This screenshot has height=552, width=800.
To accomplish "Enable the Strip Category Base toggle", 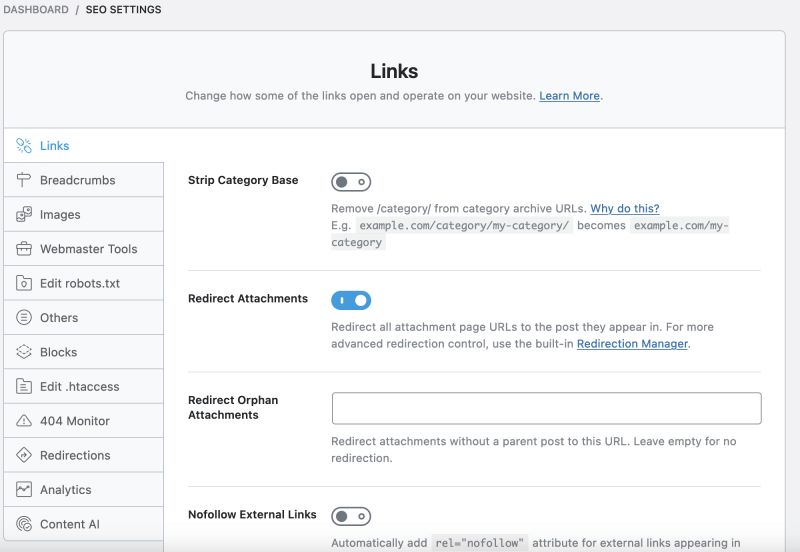I will (351, 182).
